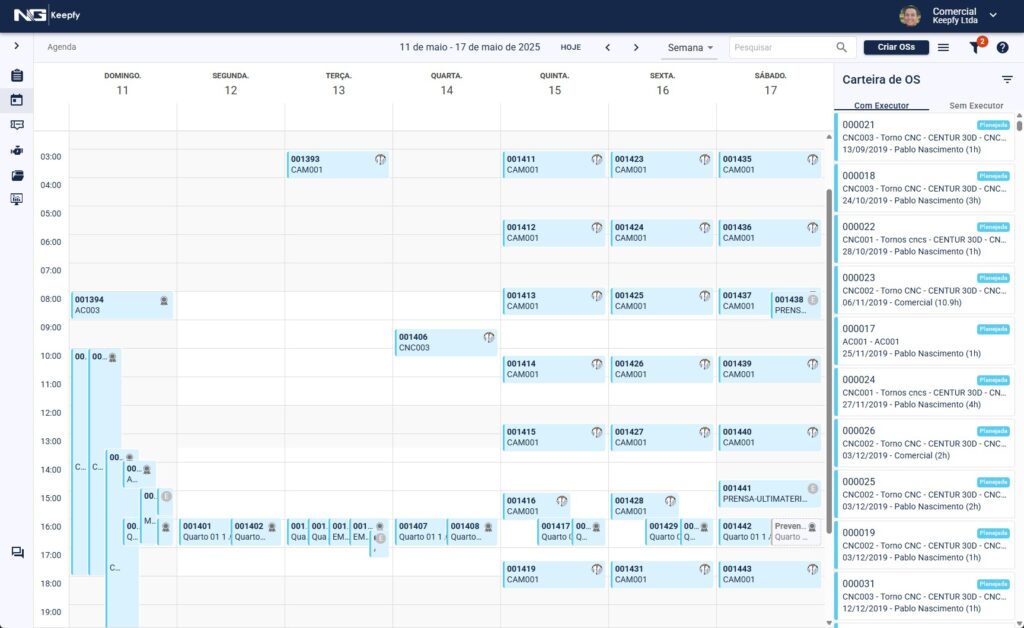Click the filter funnel icon with badge

[x=975, y=47]
